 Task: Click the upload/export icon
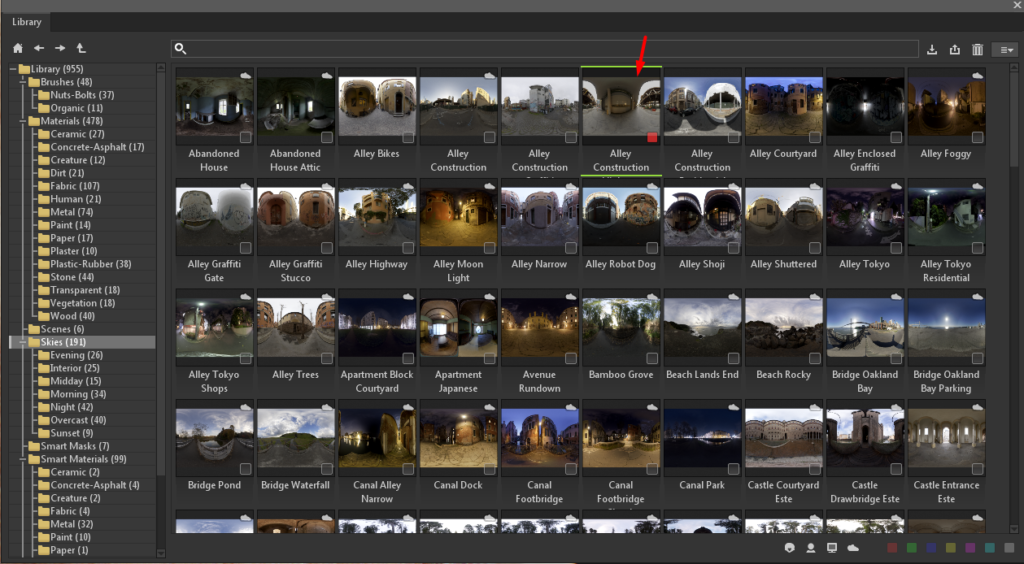[955, 50]
